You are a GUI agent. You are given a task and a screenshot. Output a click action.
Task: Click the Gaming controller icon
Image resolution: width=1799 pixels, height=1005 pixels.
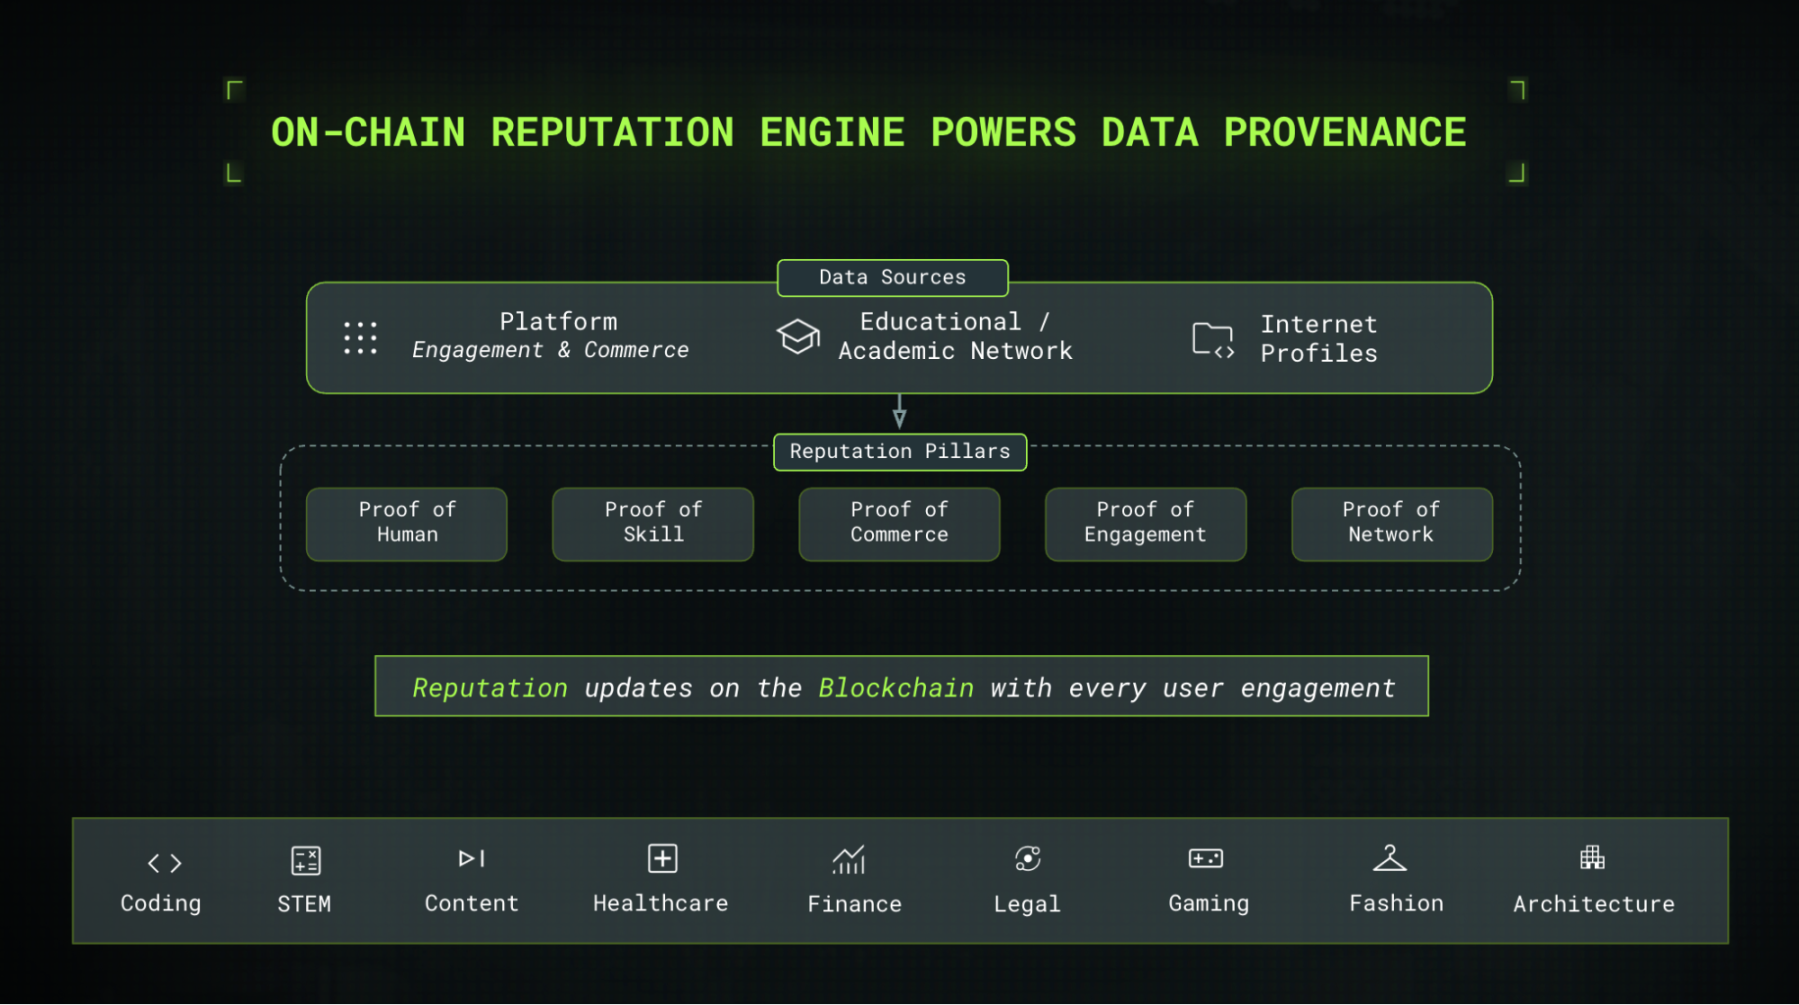click(1205, 858)
